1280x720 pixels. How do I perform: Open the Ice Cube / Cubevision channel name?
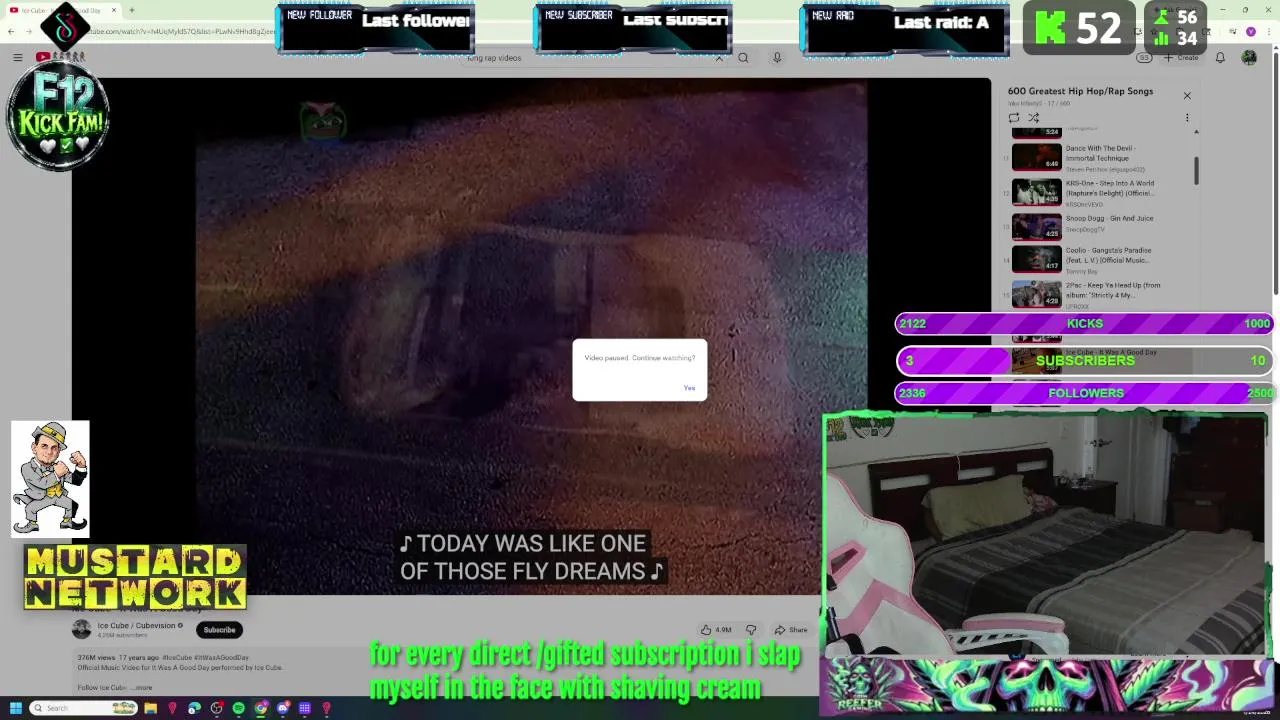(x=136, y=626)
